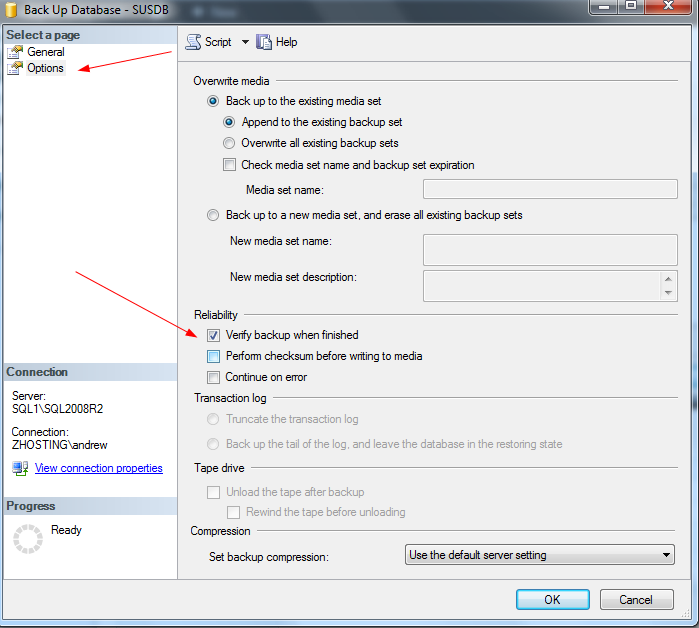Enable Check media set name and expiration
Viewport: 699px width, 628px height.
(229, 165)
